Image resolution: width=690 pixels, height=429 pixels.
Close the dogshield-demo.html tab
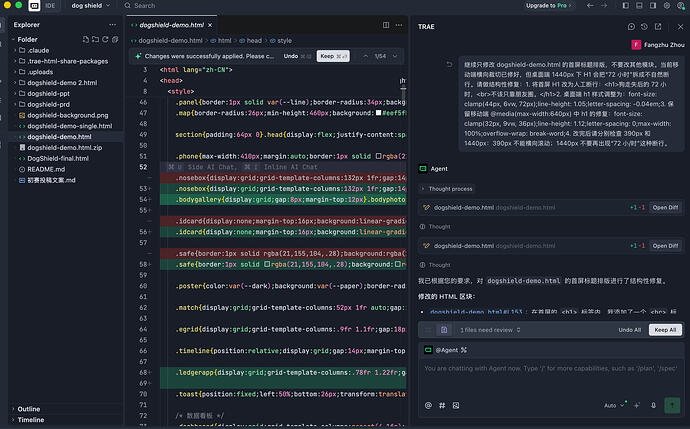tap(210, 25)
